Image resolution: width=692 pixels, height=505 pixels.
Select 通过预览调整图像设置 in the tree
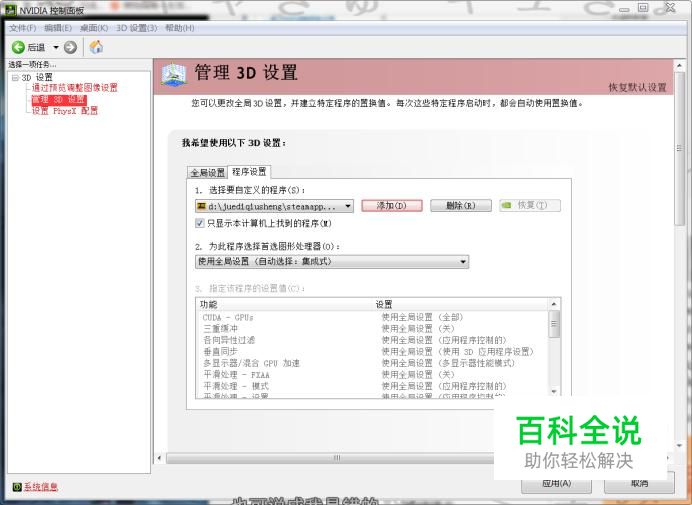75,87
